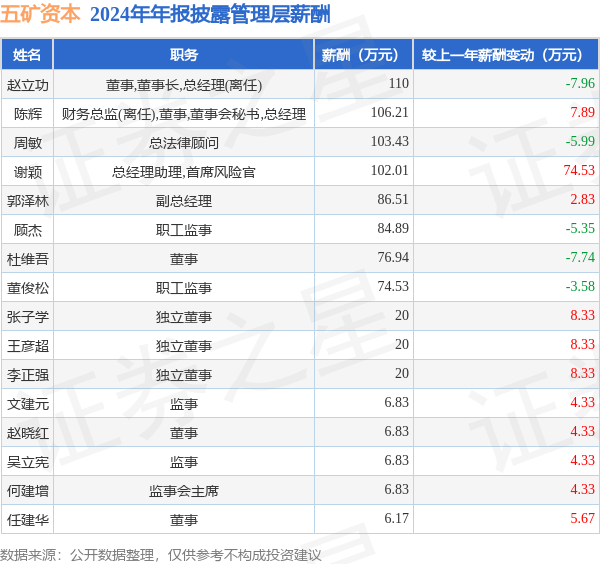Click 赵晓红's salary value 6.83
600x564 pixels.
click(x=396, y=431)
